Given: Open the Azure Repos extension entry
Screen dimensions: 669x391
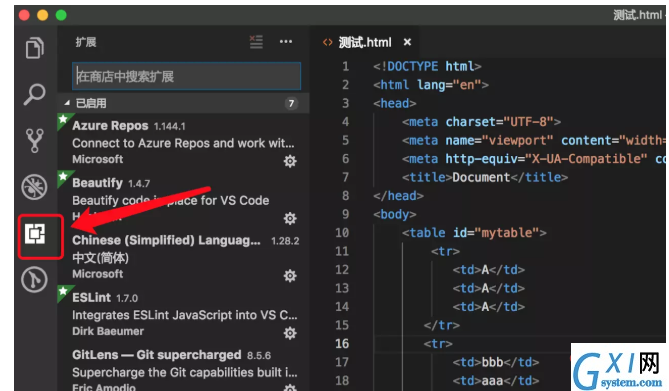Looking at the screenshot, I should pos(183,142).
